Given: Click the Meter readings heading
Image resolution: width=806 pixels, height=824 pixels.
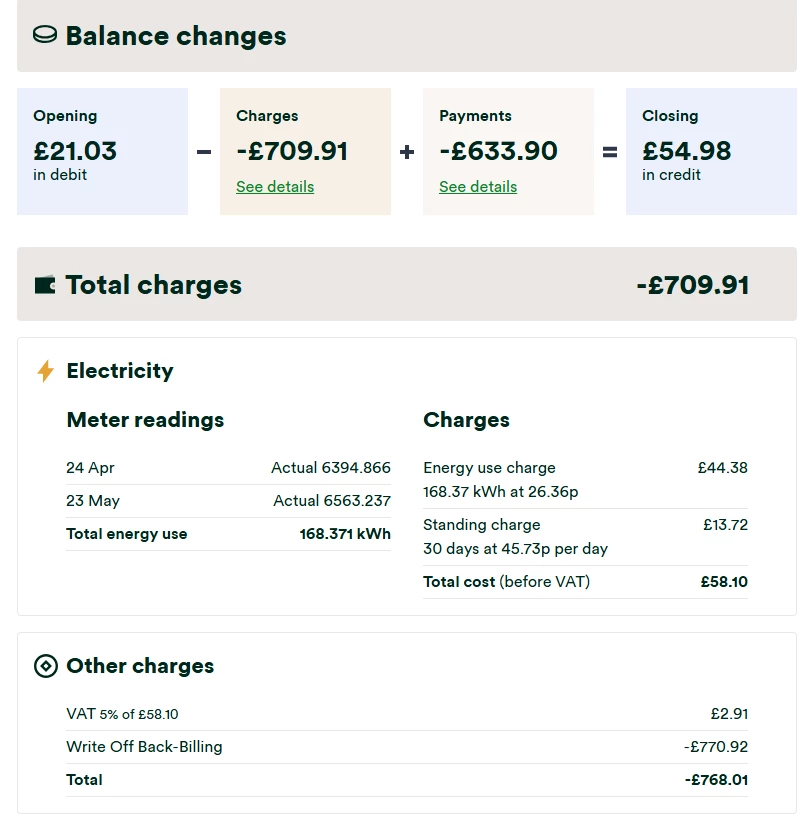Looking at the screenshot, I should pos(145,420).
